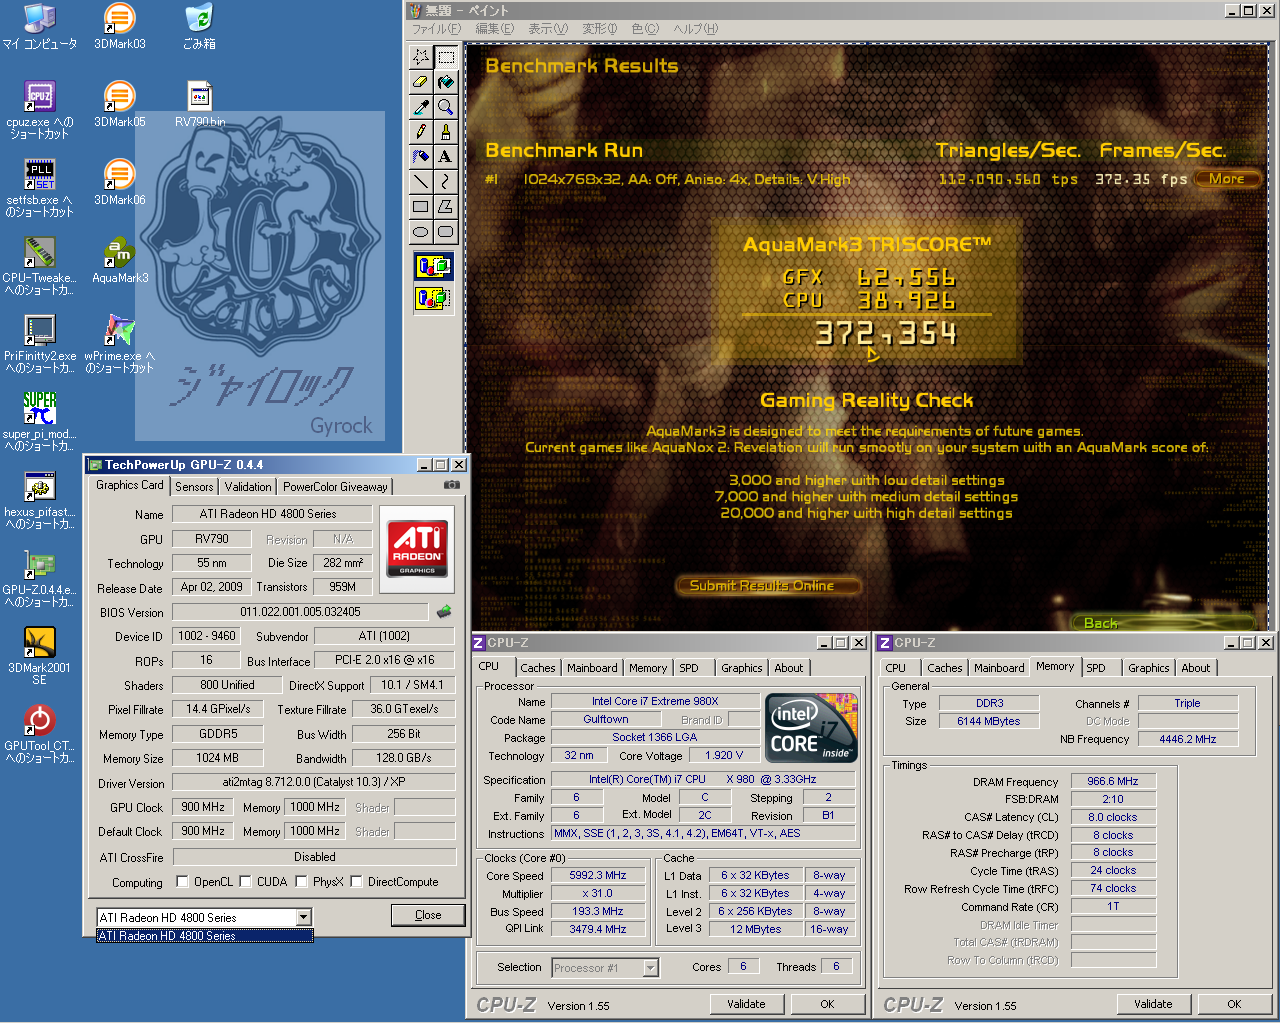
Task: Select the rectangular Select tool in Paint
Action: point(446,57)
